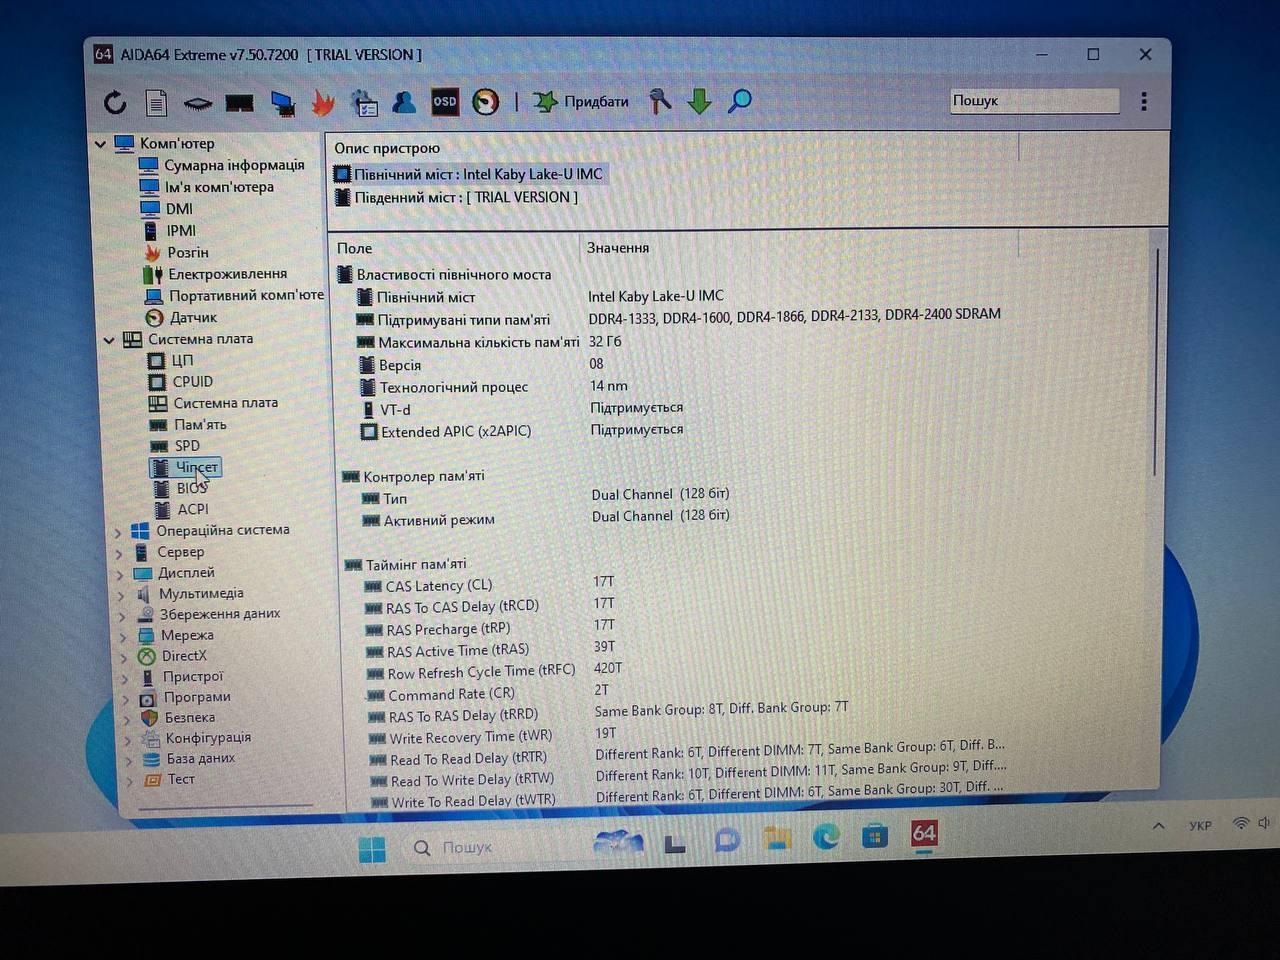Expand the Мультимедіа tree node
The width and height of the screenshot is (1280, 960).
pos(122,595)
